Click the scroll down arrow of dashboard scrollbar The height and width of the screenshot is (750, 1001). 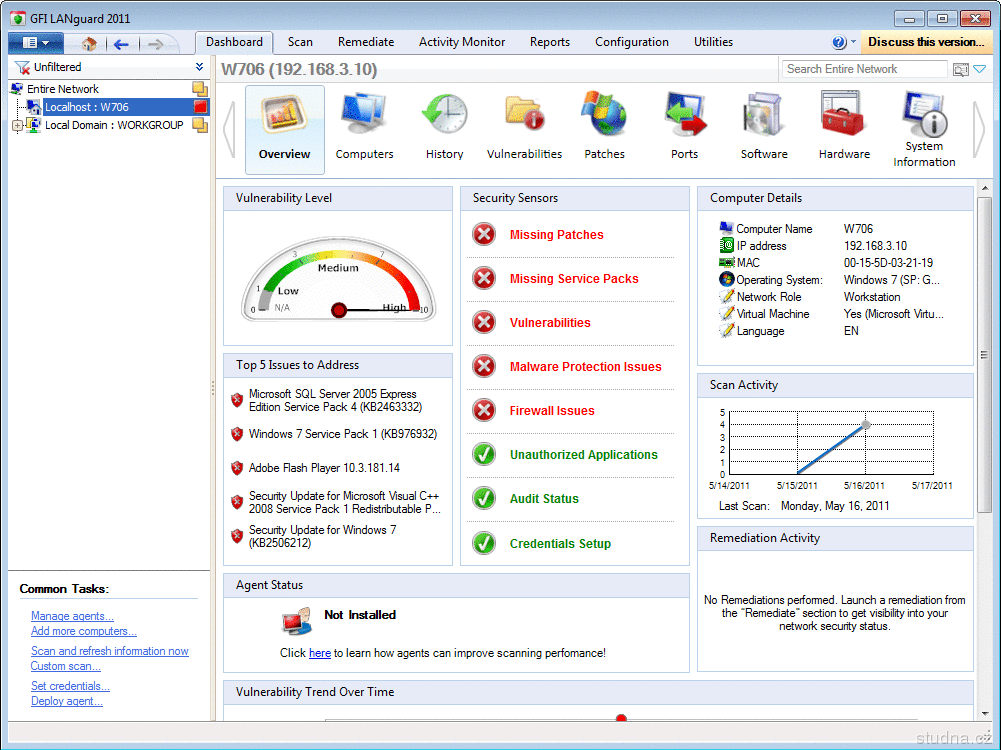click(x=984, y=713)
